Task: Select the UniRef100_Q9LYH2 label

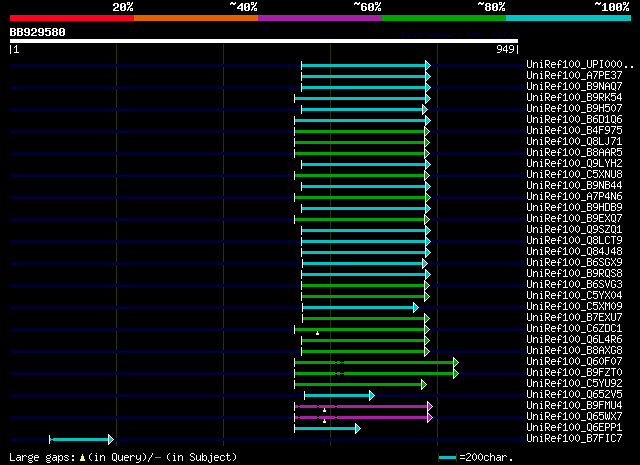Action: click(574, 164)
